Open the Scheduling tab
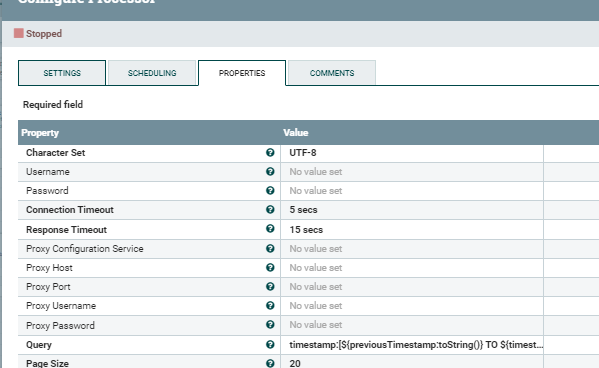Image resolution: width=599 pixels, height=368 pixels. click(x=152, y=73)
